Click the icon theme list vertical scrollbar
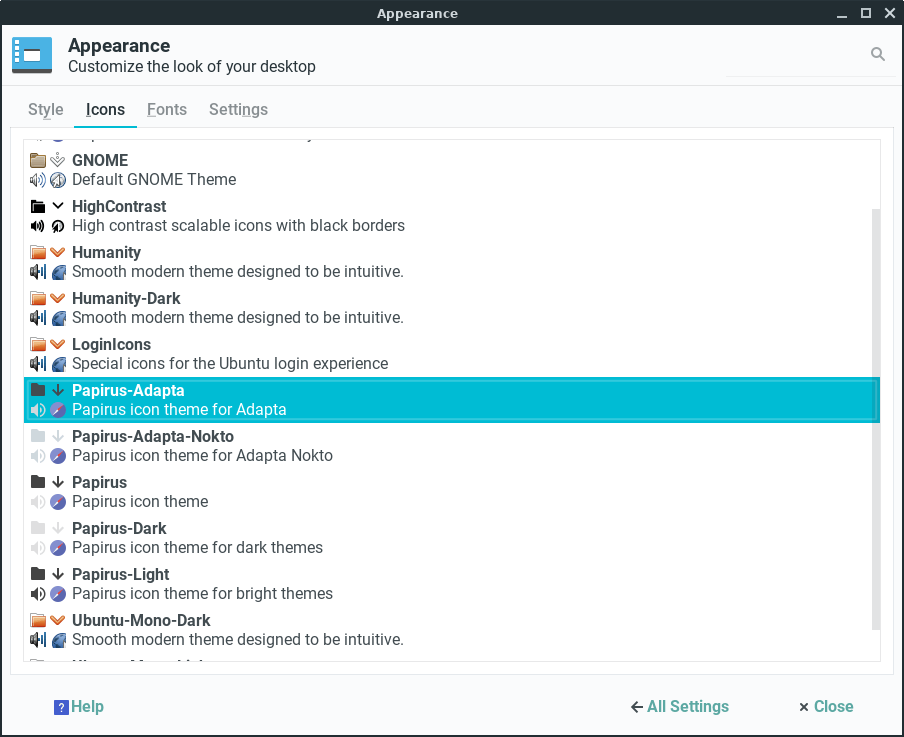This screenshot has height=737, width=904. [x=876, y=420]
